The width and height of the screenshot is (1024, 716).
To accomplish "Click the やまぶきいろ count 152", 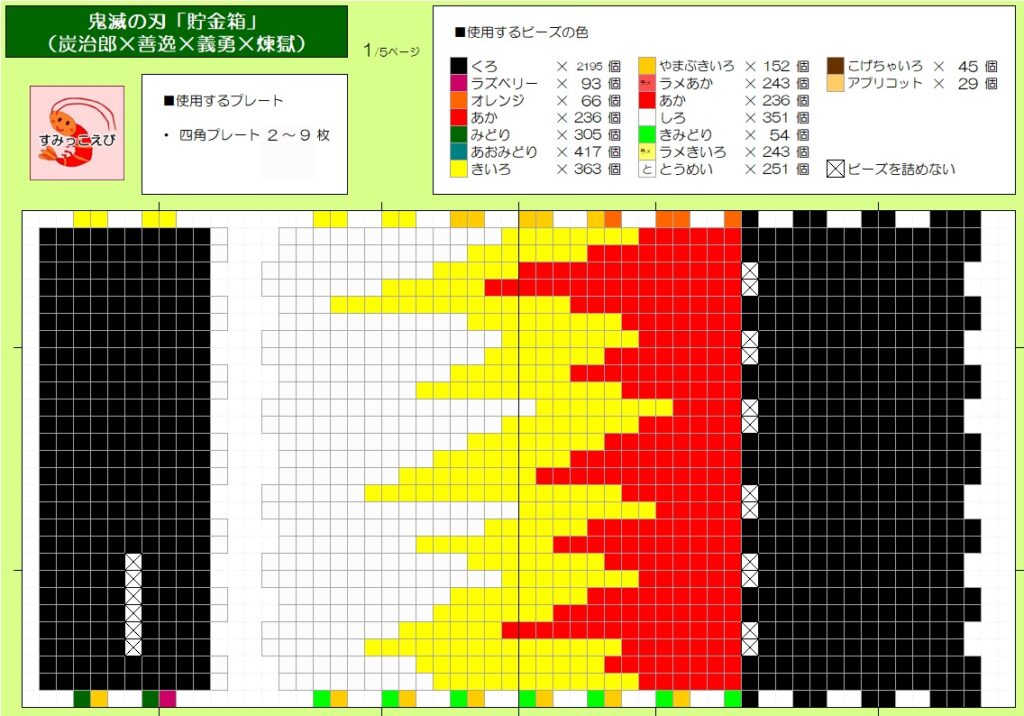I will [776, 66].
